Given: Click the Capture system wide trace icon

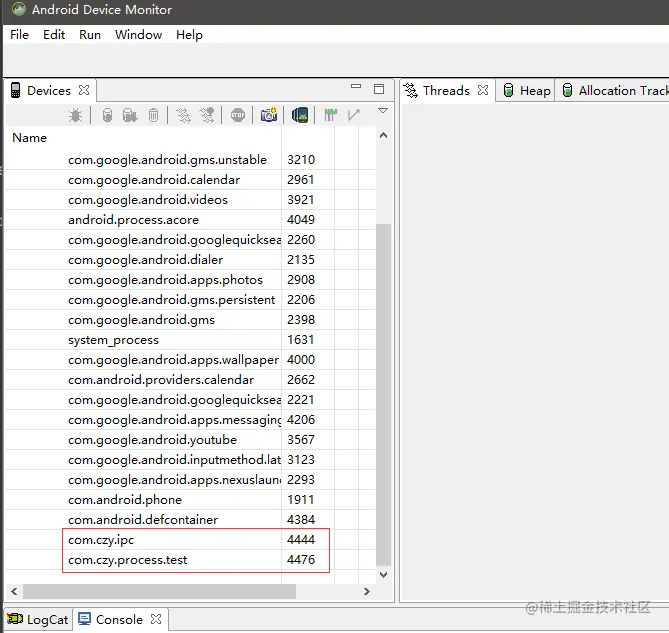Looking at the screenshot, I should (330, 115).
